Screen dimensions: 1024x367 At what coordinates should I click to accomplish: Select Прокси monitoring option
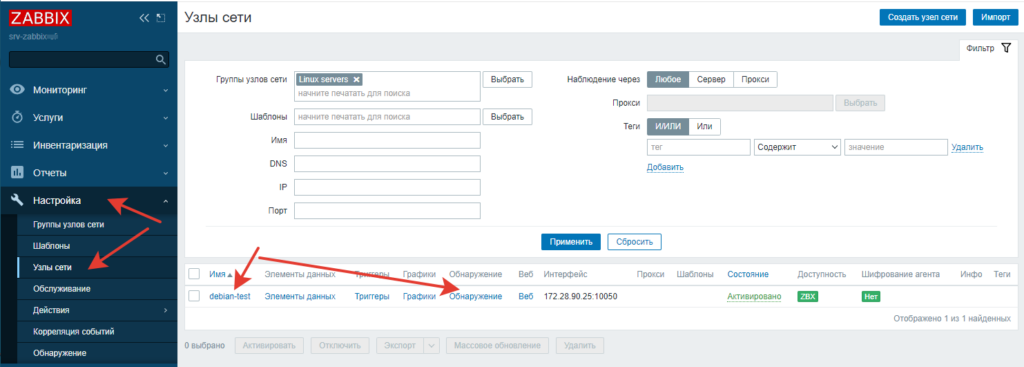pyautogui.click(x=755, y=79)
